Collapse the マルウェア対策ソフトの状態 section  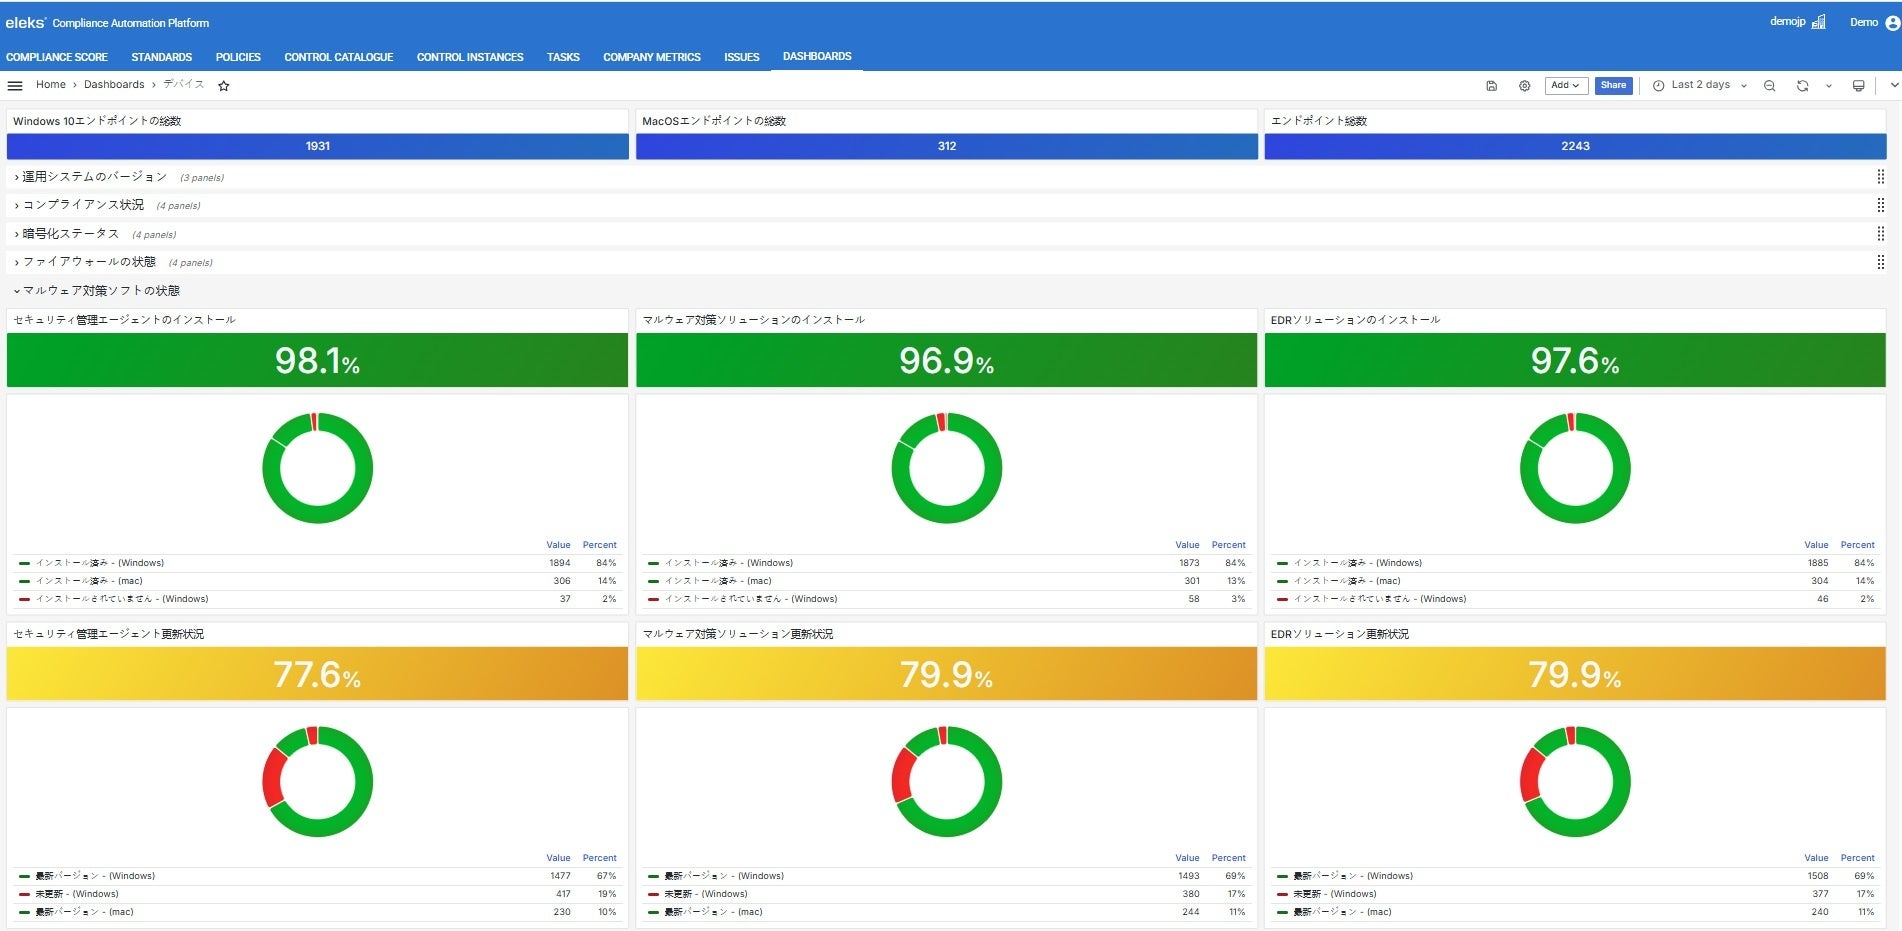(x=100, y=291)
